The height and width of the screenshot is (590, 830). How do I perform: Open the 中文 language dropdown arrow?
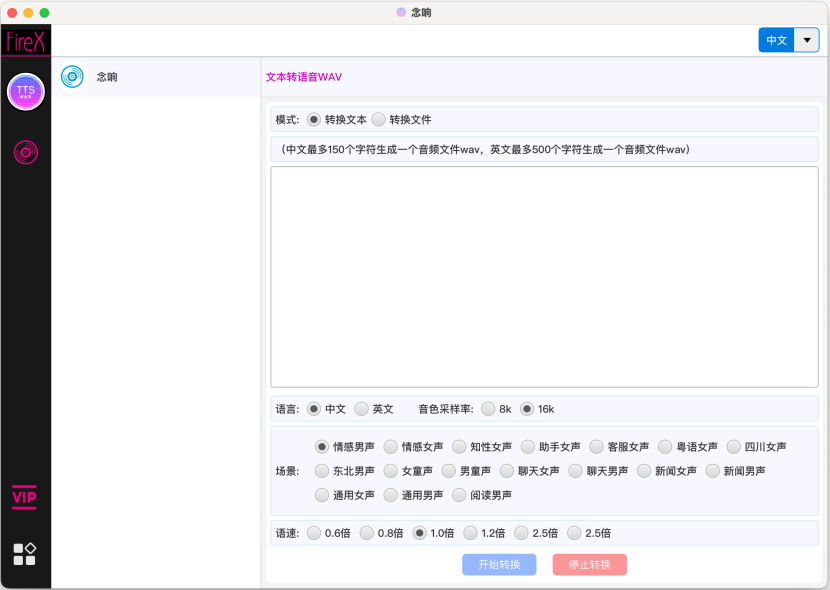(x=807, y=40)
